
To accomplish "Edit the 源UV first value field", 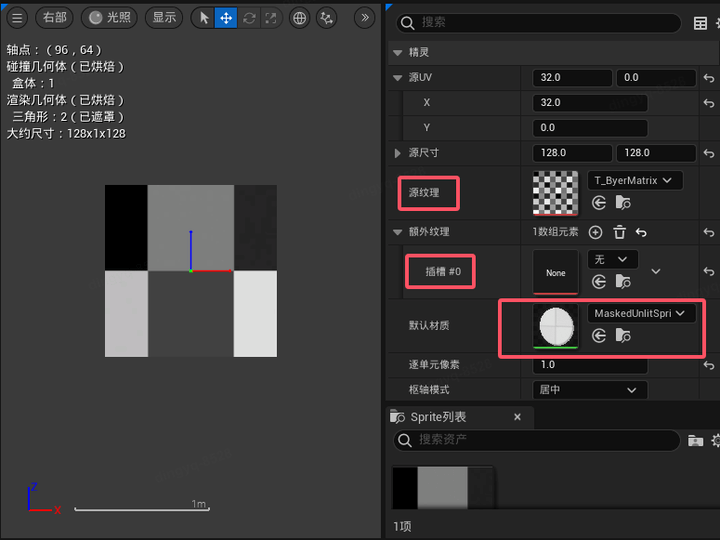I will pyautogui.click(x=572, y=78).
